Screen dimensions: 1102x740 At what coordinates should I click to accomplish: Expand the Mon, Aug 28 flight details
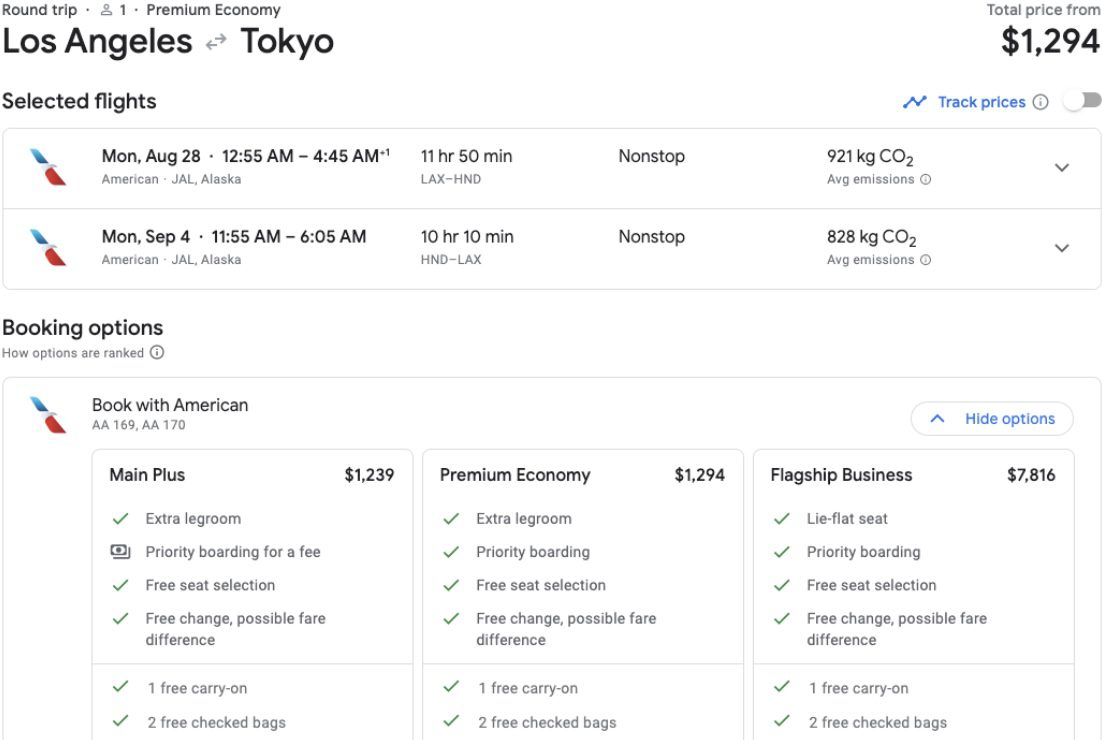[x=1062, y=167]
